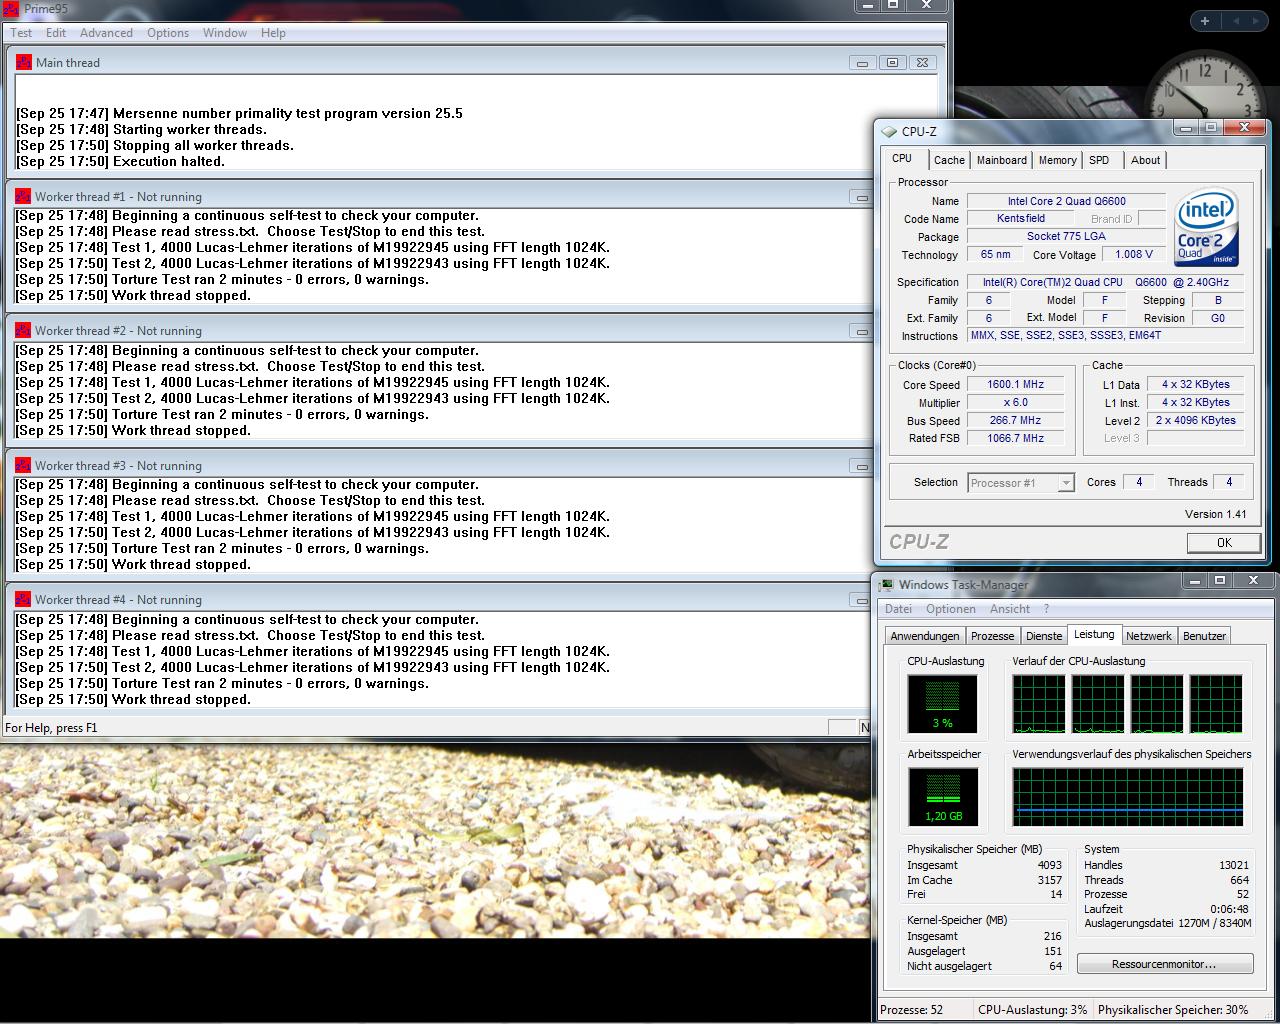Open the Advanced menu in Prime95

106,33
